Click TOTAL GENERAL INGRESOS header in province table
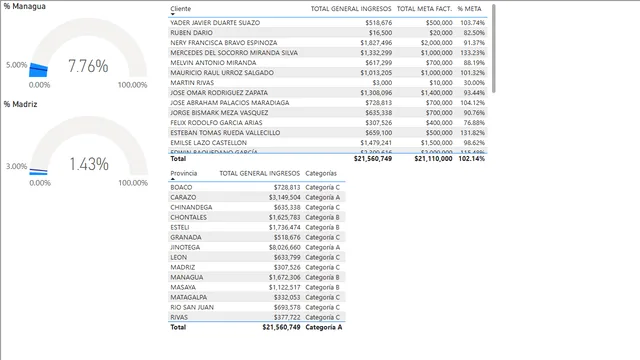The height and width of the screenshot is (360, 640). 260,173
